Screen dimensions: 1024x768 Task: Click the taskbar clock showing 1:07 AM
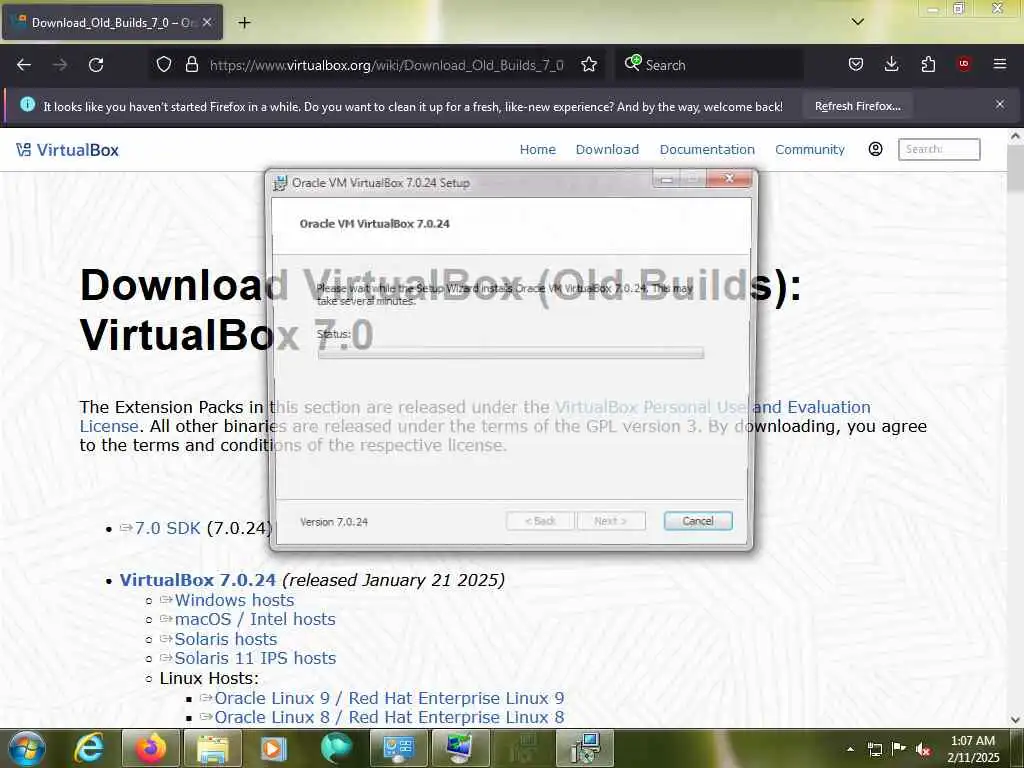click(973, 749)
